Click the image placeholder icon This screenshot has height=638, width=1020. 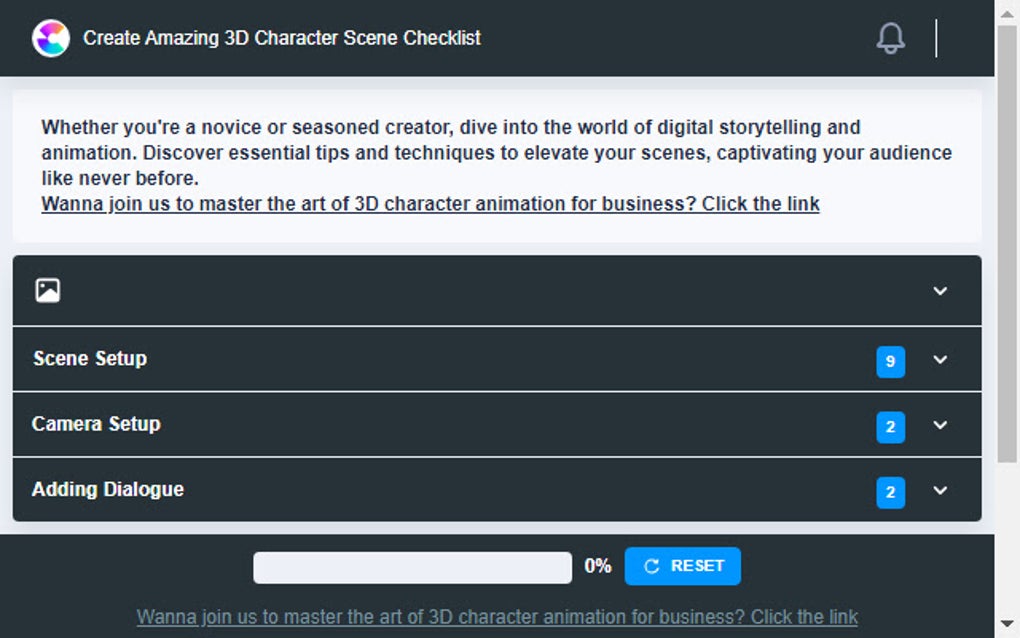pyautogui.click(x=47, y=290)
